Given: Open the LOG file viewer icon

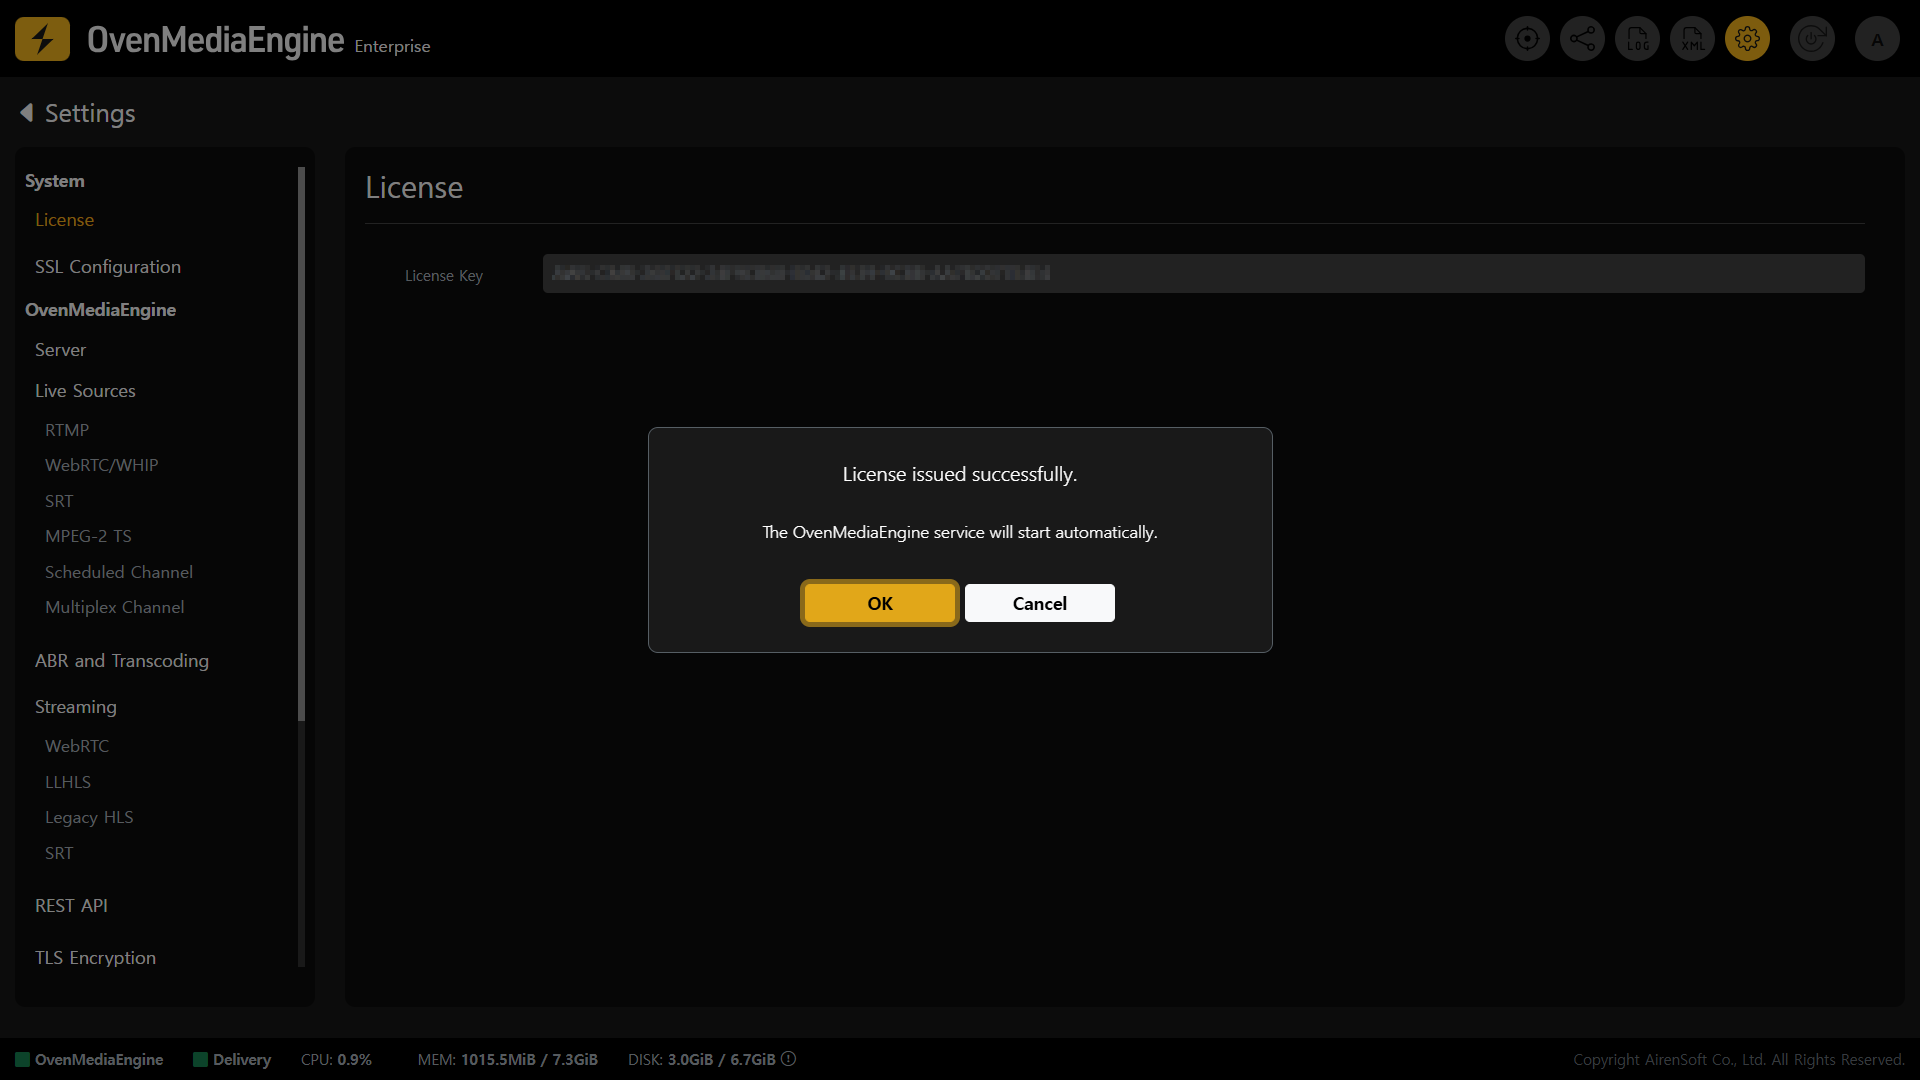Looking at the screenshot, I should 1637,39.
